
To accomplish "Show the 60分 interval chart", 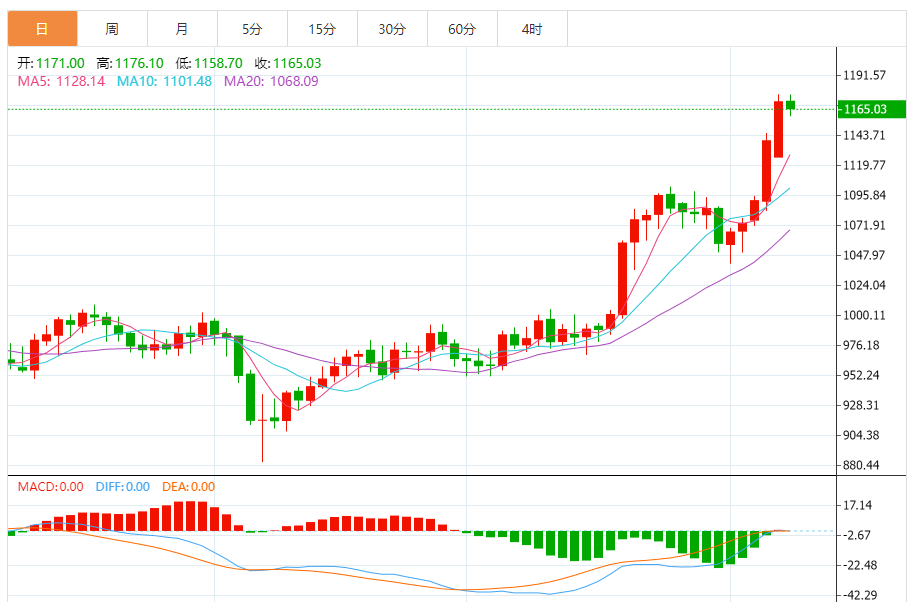I will pos(462,29).
